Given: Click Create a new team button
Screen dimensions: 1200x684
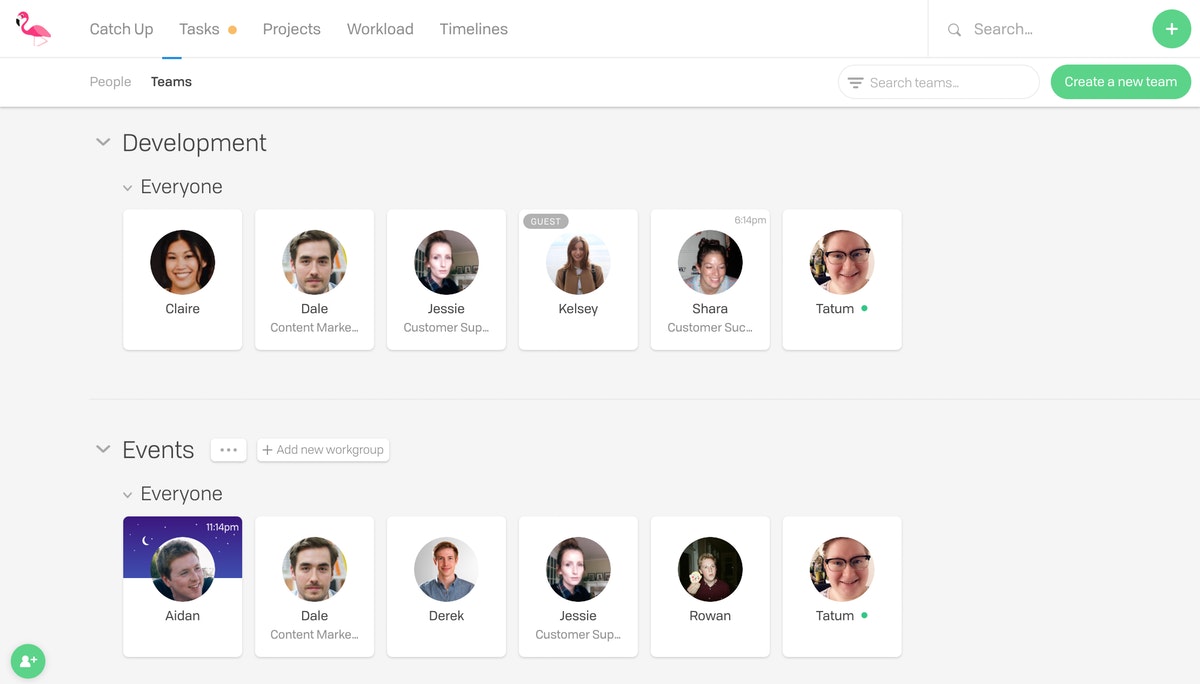Looking at the screenshot, I should pyautogui.click(x=1120, y=82).
